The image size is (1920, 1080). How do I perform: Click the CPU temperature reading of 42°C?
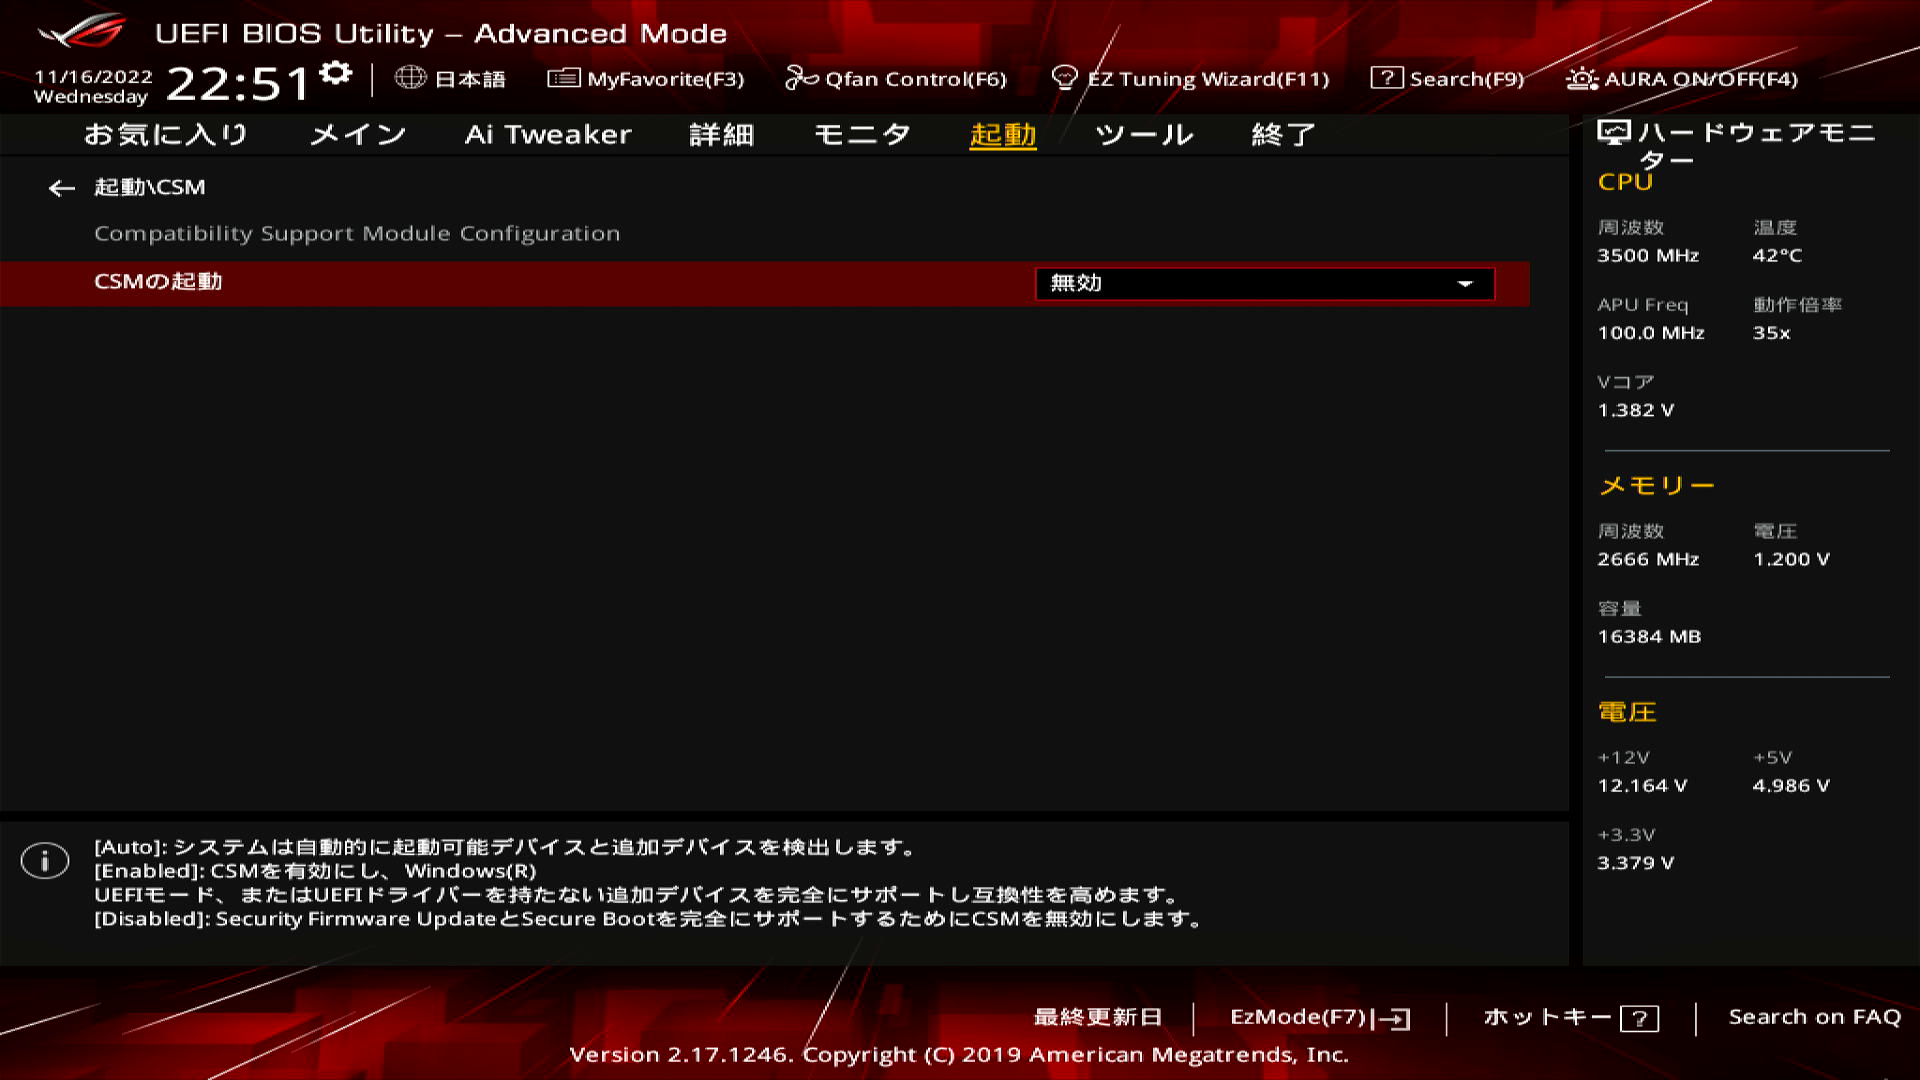[1777, 255]
